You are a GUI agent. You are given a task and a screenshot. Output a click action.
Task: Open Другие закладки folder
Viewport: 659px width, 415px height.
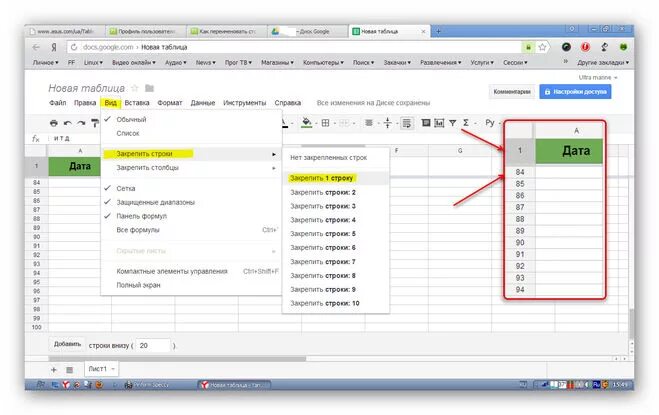coord(603,63)
